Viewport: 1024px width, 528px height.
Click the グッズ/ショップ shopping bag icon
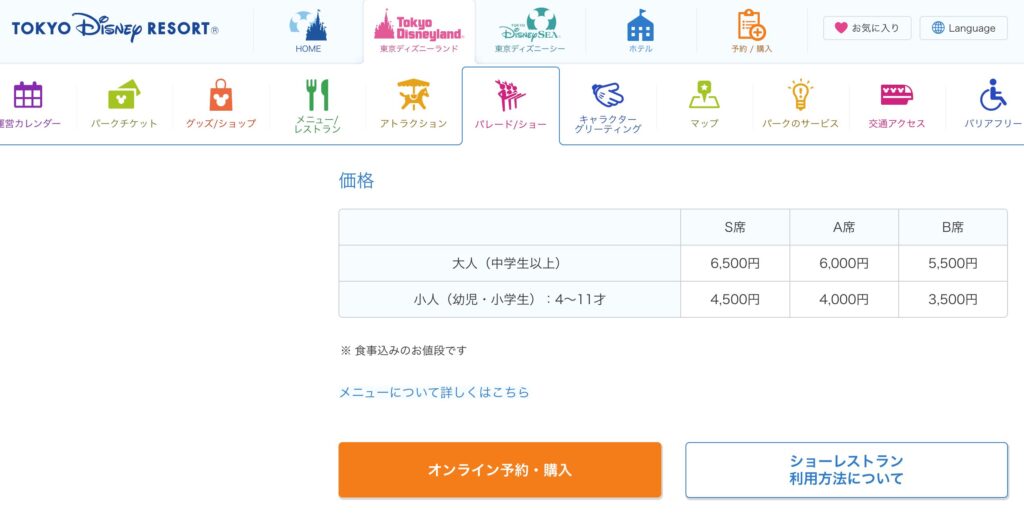221,96
